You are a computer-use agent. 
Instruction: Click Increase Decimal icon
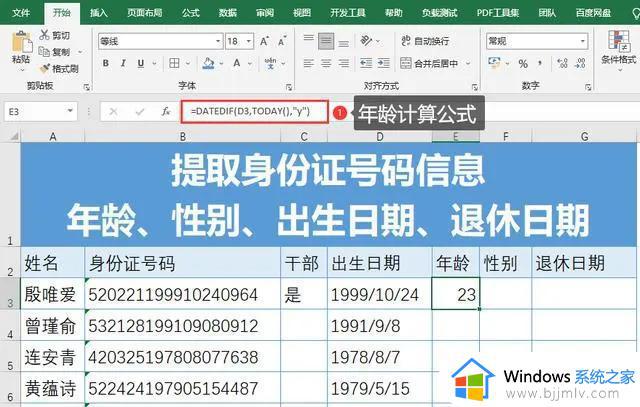pos(562,63)
